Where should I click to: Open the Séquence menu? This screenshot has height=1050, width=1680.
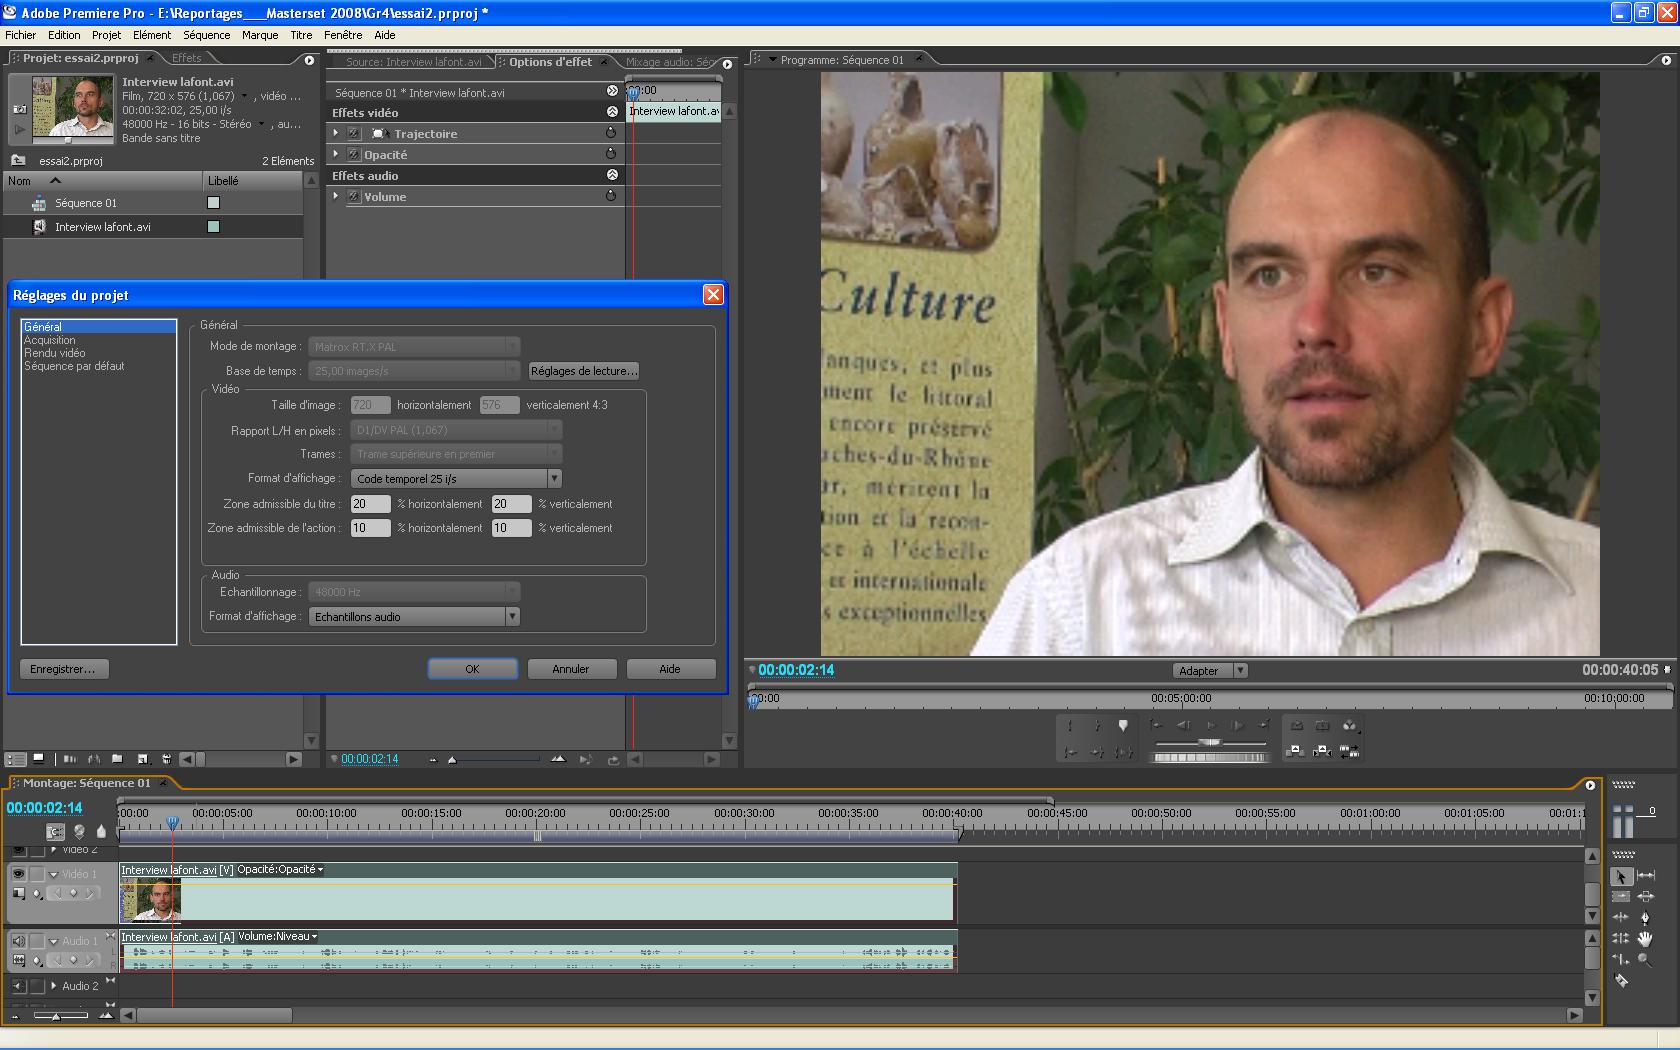(207, 35)
